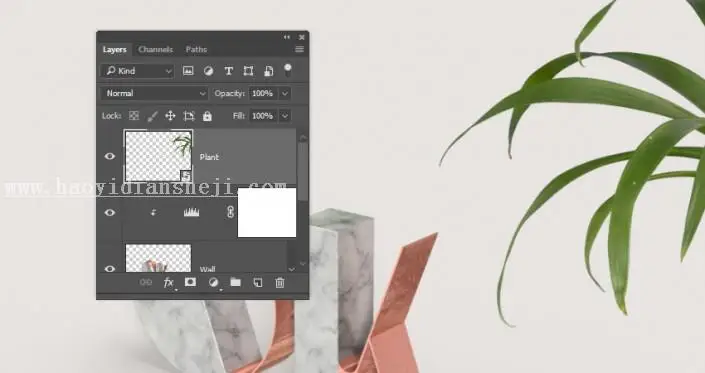This screenshot has width=705, height=373.
Task: Add a layer mask icon
Action: coord(190,282)
